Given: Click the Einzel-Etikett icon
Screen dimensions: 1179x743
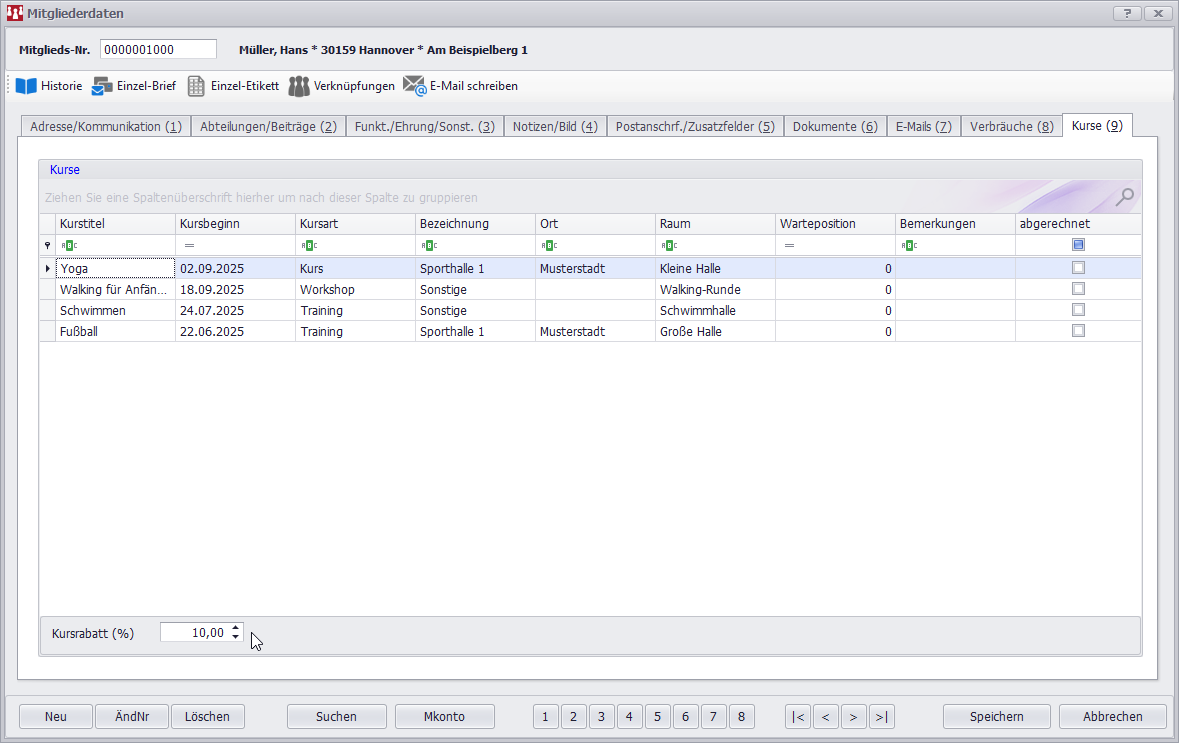Looking at the screenshot, I should click(x=197, y=86).
